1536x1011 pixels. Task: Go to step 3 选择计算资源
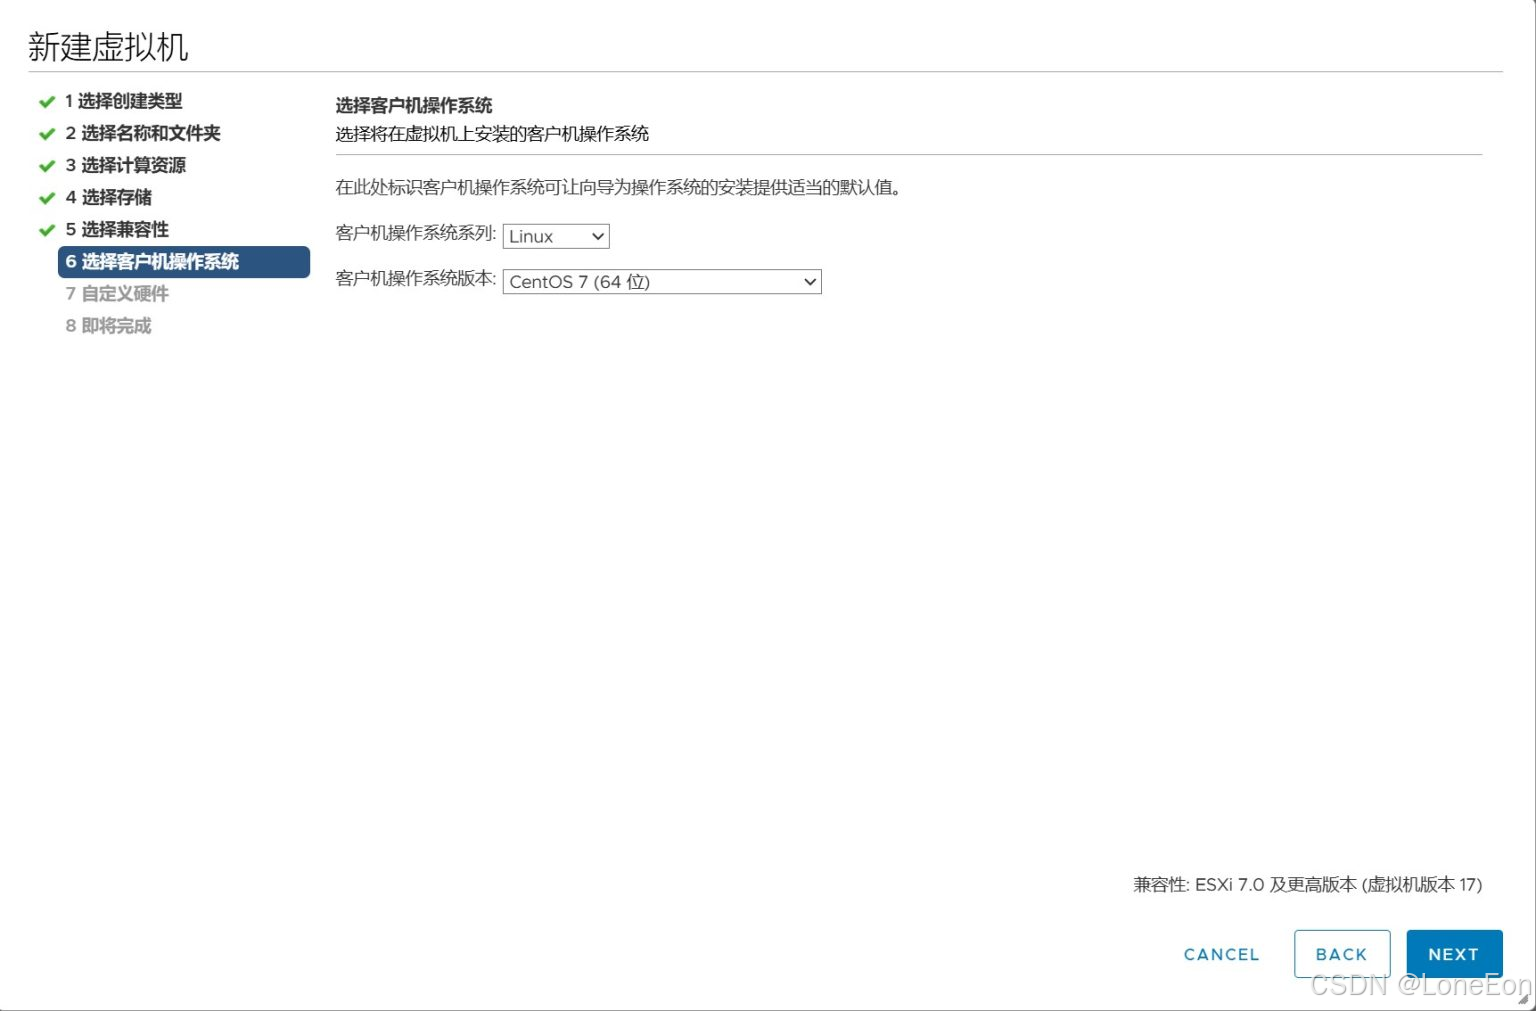point(126,165)
